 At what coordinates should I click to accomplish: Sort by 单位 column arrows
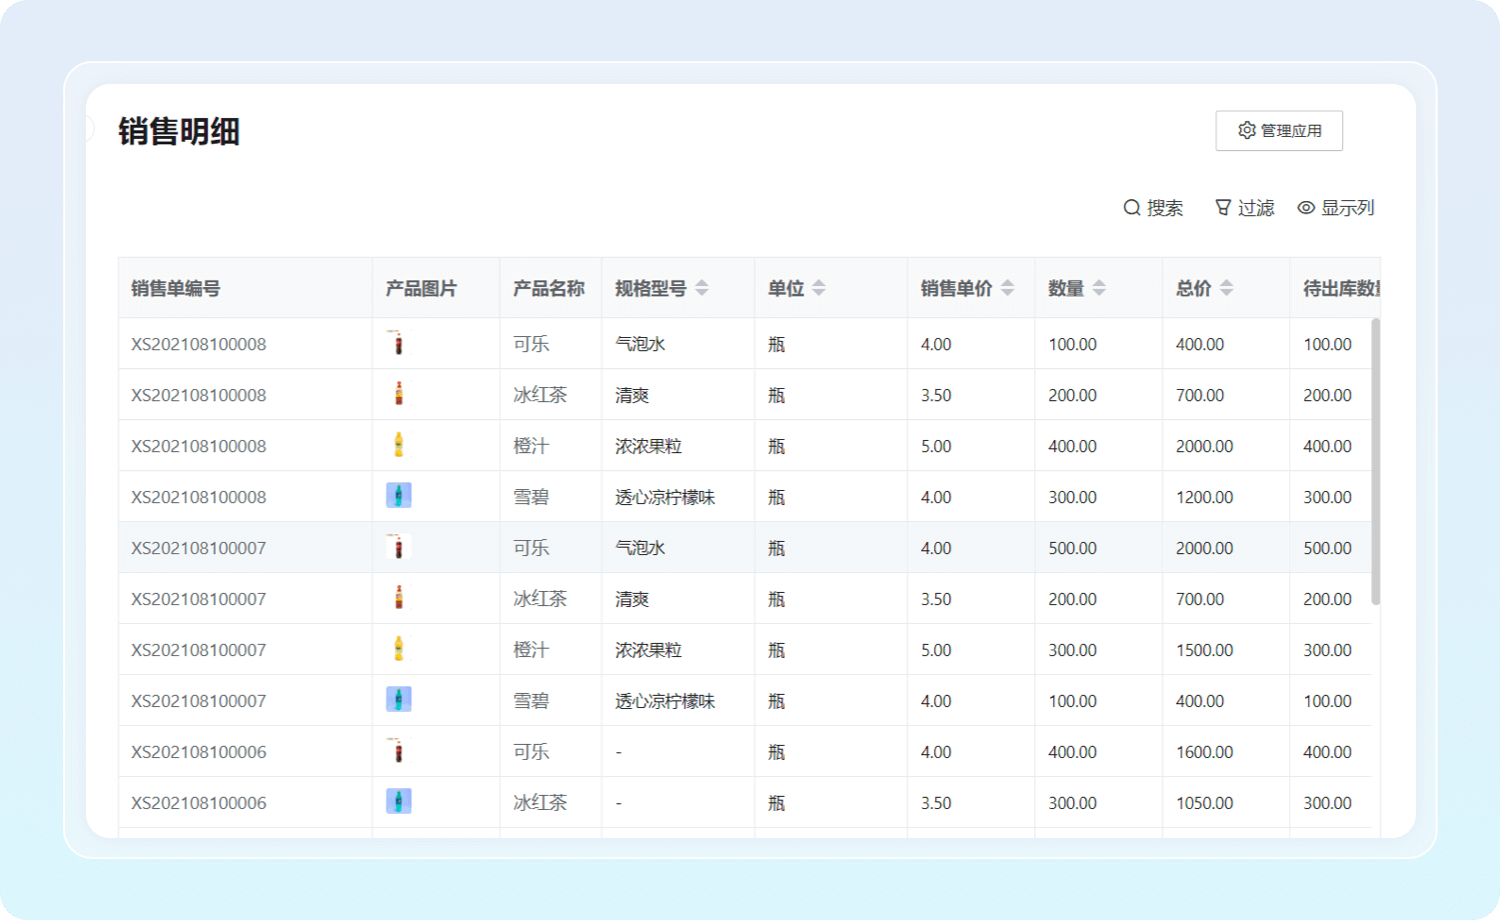pos(819,288)
